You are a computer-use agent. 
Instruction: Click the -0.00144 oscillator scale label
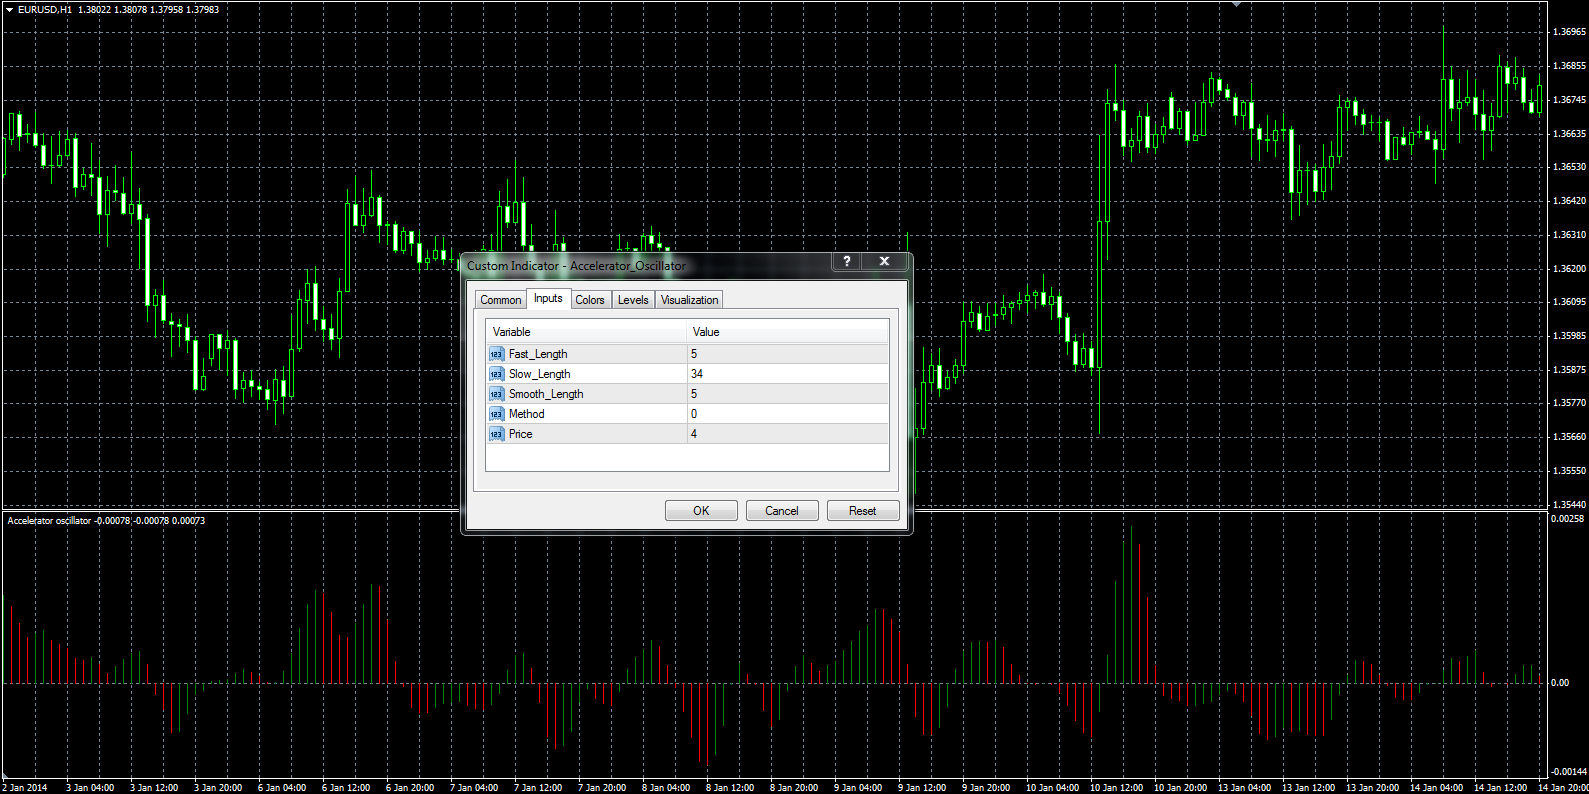(1569, 772)
